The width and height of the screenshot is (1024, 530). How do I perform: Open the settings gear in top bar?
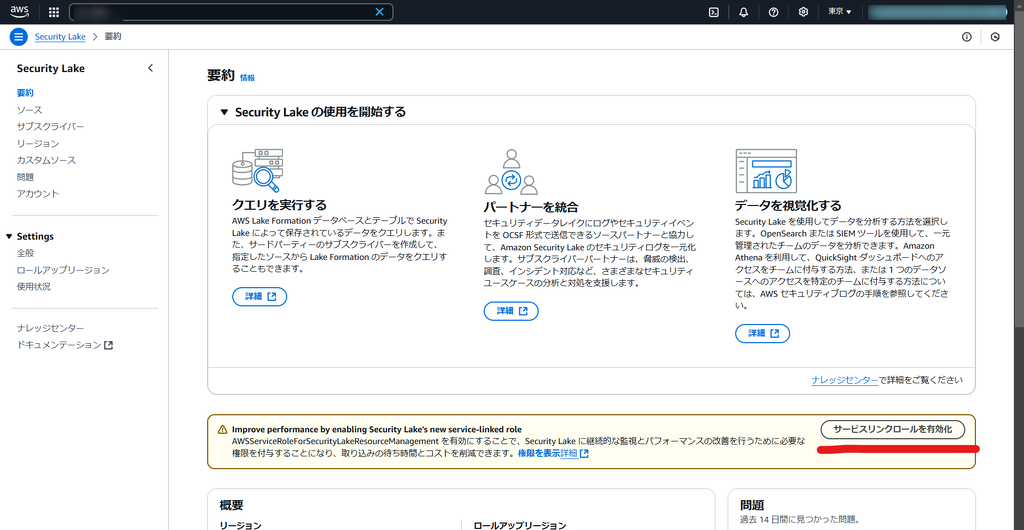[803, 12]
